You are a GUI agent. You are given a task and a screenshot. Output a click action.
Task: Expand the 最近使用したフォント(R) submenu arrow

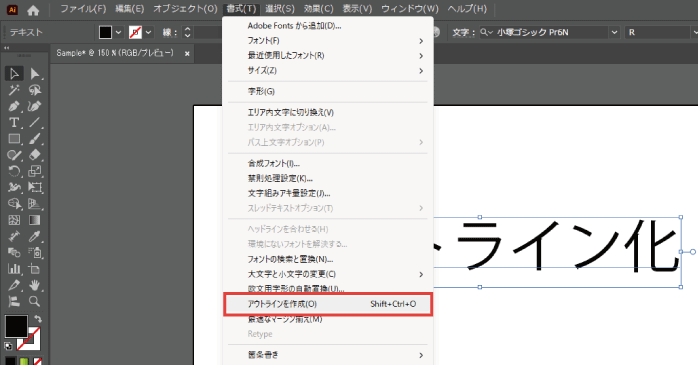tap(421, 56)
